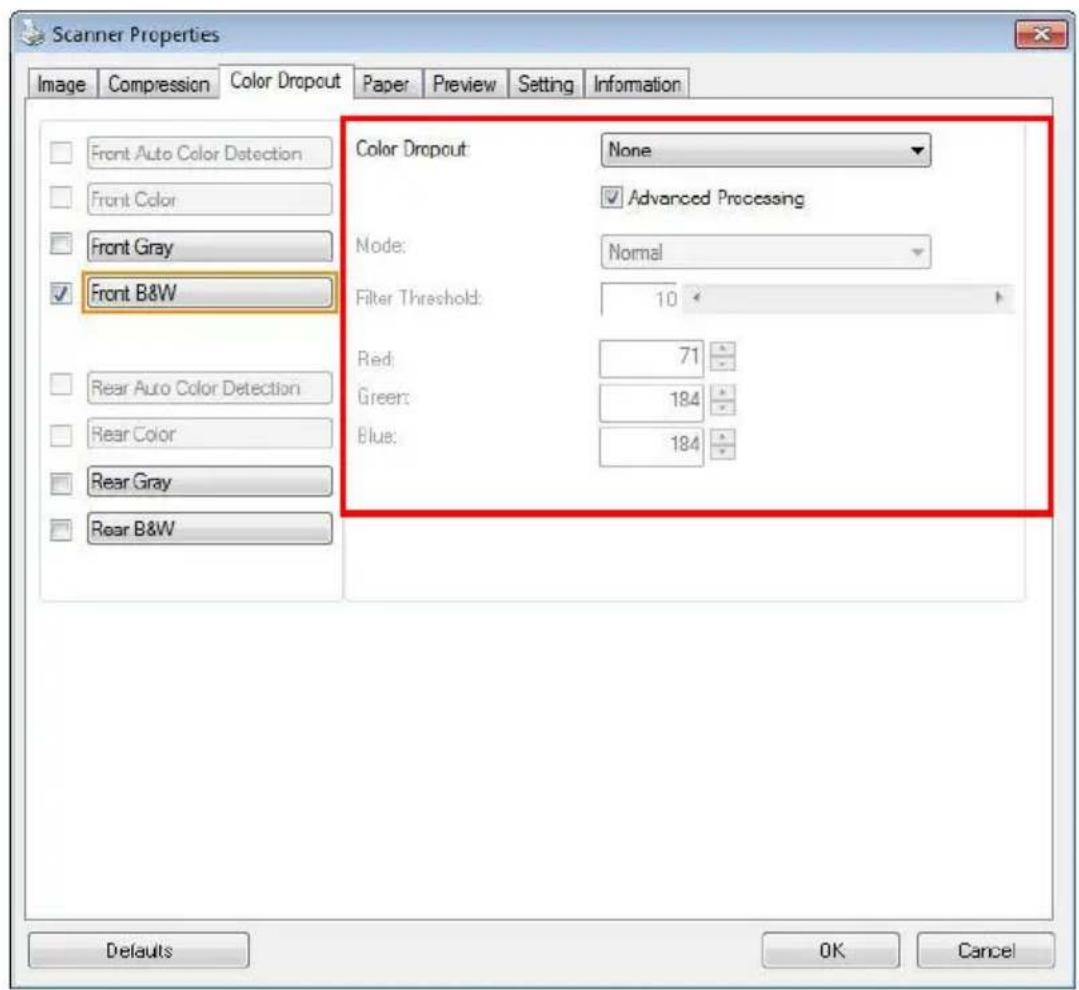Switch to the Setting tab
Image resolution: width=1079 pixels, height=990 pixels.
tap(546, 84)
